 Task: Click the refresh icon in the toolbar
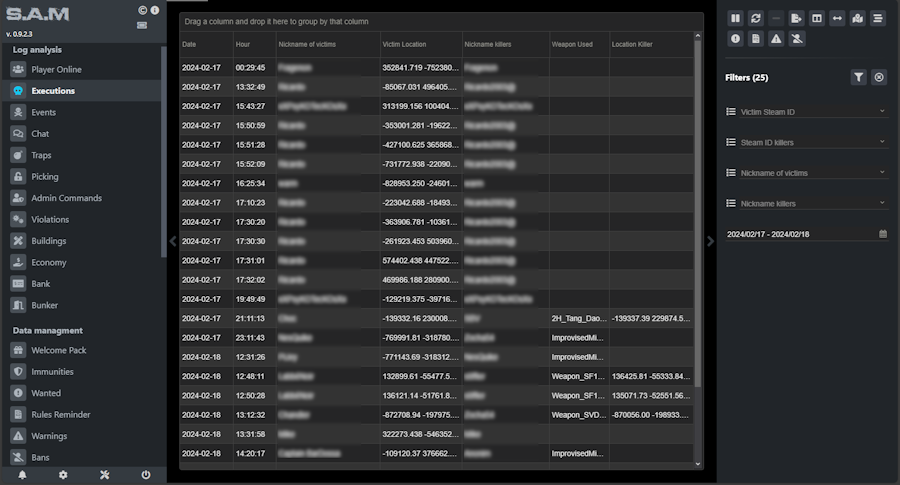tap(756, 18)
